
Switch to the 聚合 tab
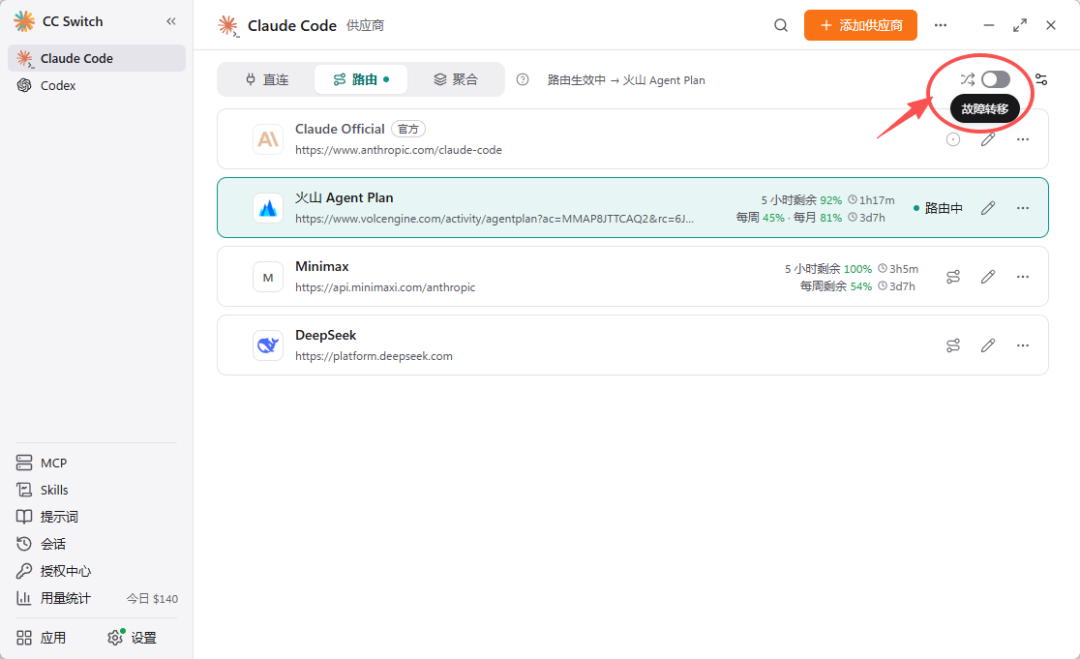click(455, 80)
